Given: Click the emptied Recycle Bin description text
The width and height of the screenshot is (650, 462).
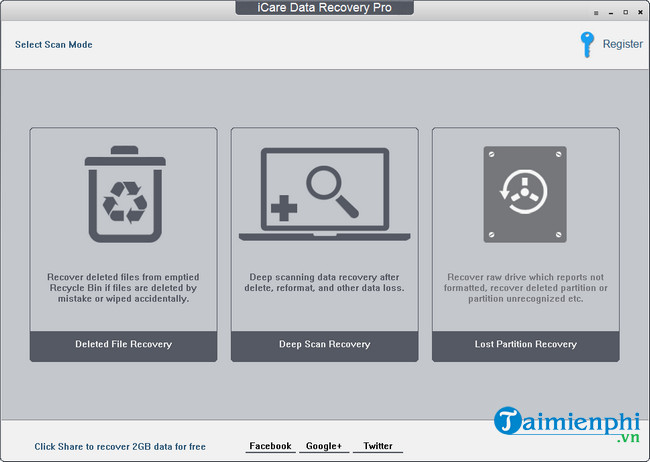Looking at the screenshot, I should pyautogui.click(x=123, y=287).
